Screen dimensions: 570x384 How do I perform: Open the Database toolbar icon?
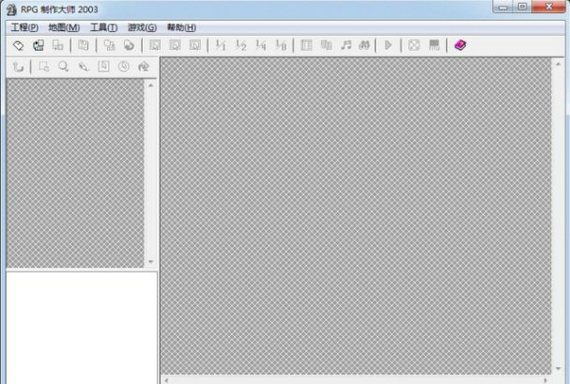[306, 45]
